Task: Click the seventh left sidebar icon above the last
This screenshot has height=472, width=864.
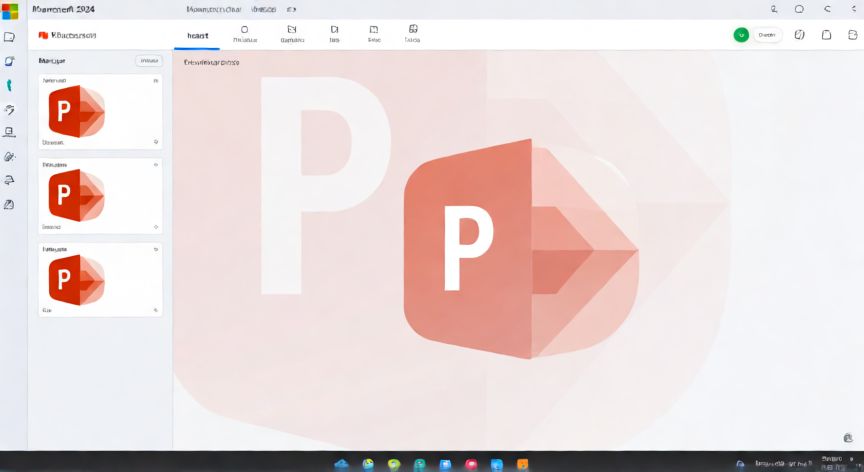Action: pos(9,181)
